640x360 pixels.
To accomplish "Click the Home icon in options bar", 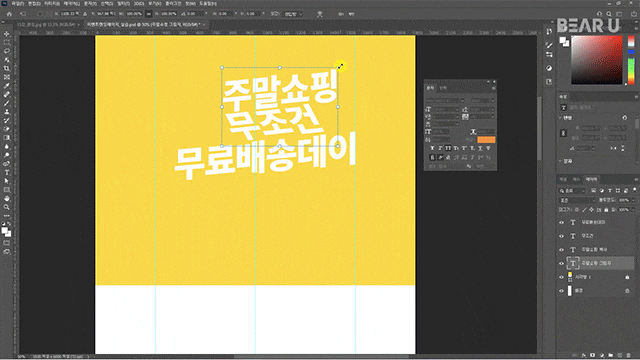I will pyautogui.click(x=9, y=14).
